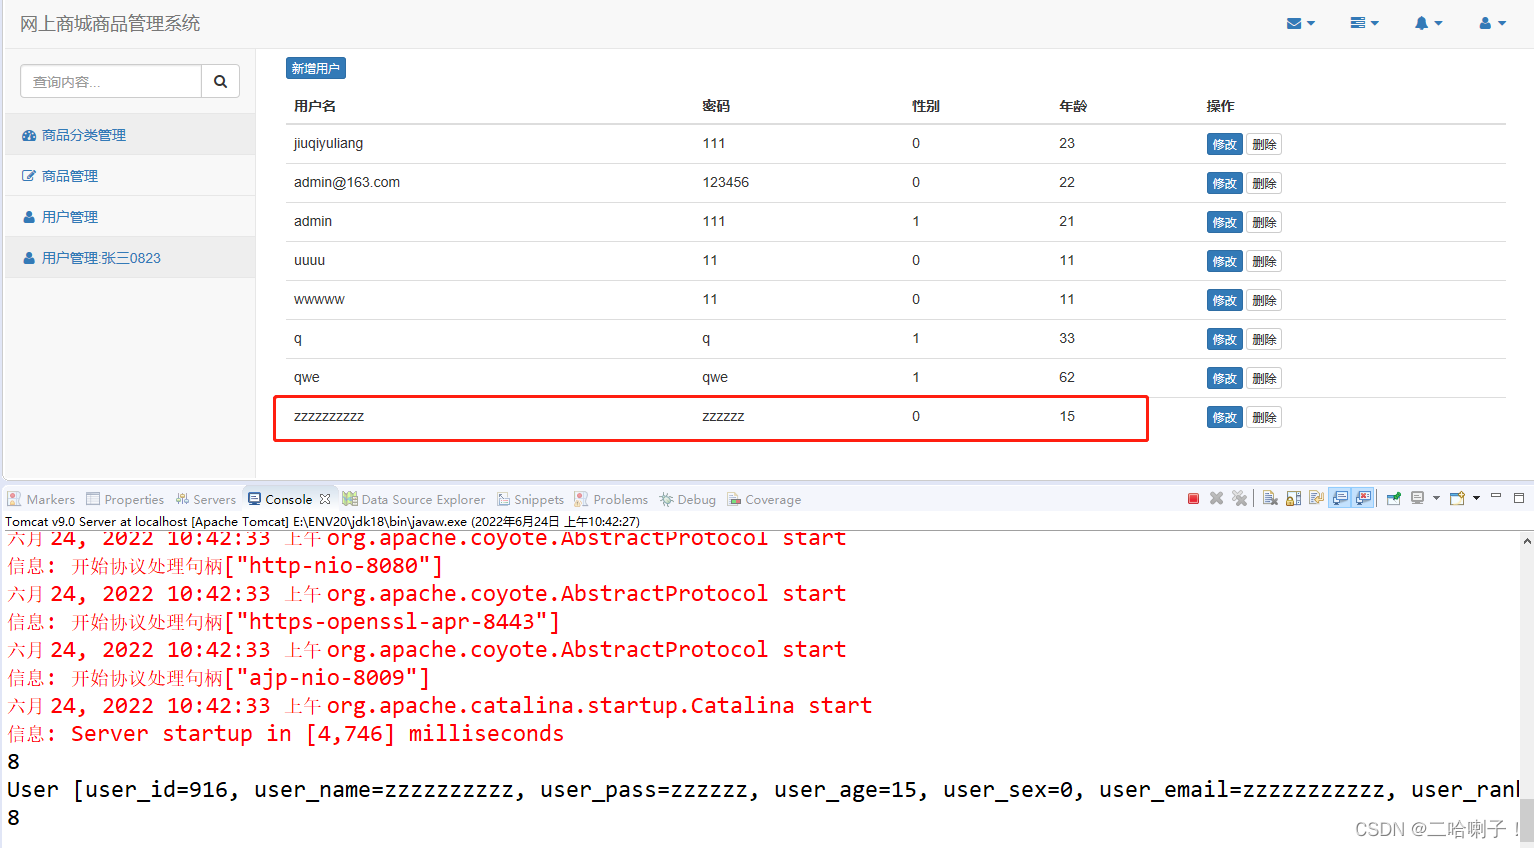This screenshot has height=848, width=1534.
Task: Open the Display Selected Console dropdown arrow
Action: tap(1436, 498)
